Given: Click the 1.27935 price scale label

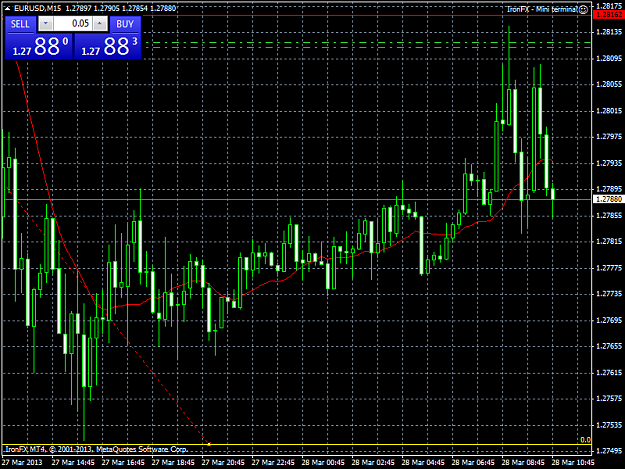Looking at the screenshot, I should (x=609, y=163).
